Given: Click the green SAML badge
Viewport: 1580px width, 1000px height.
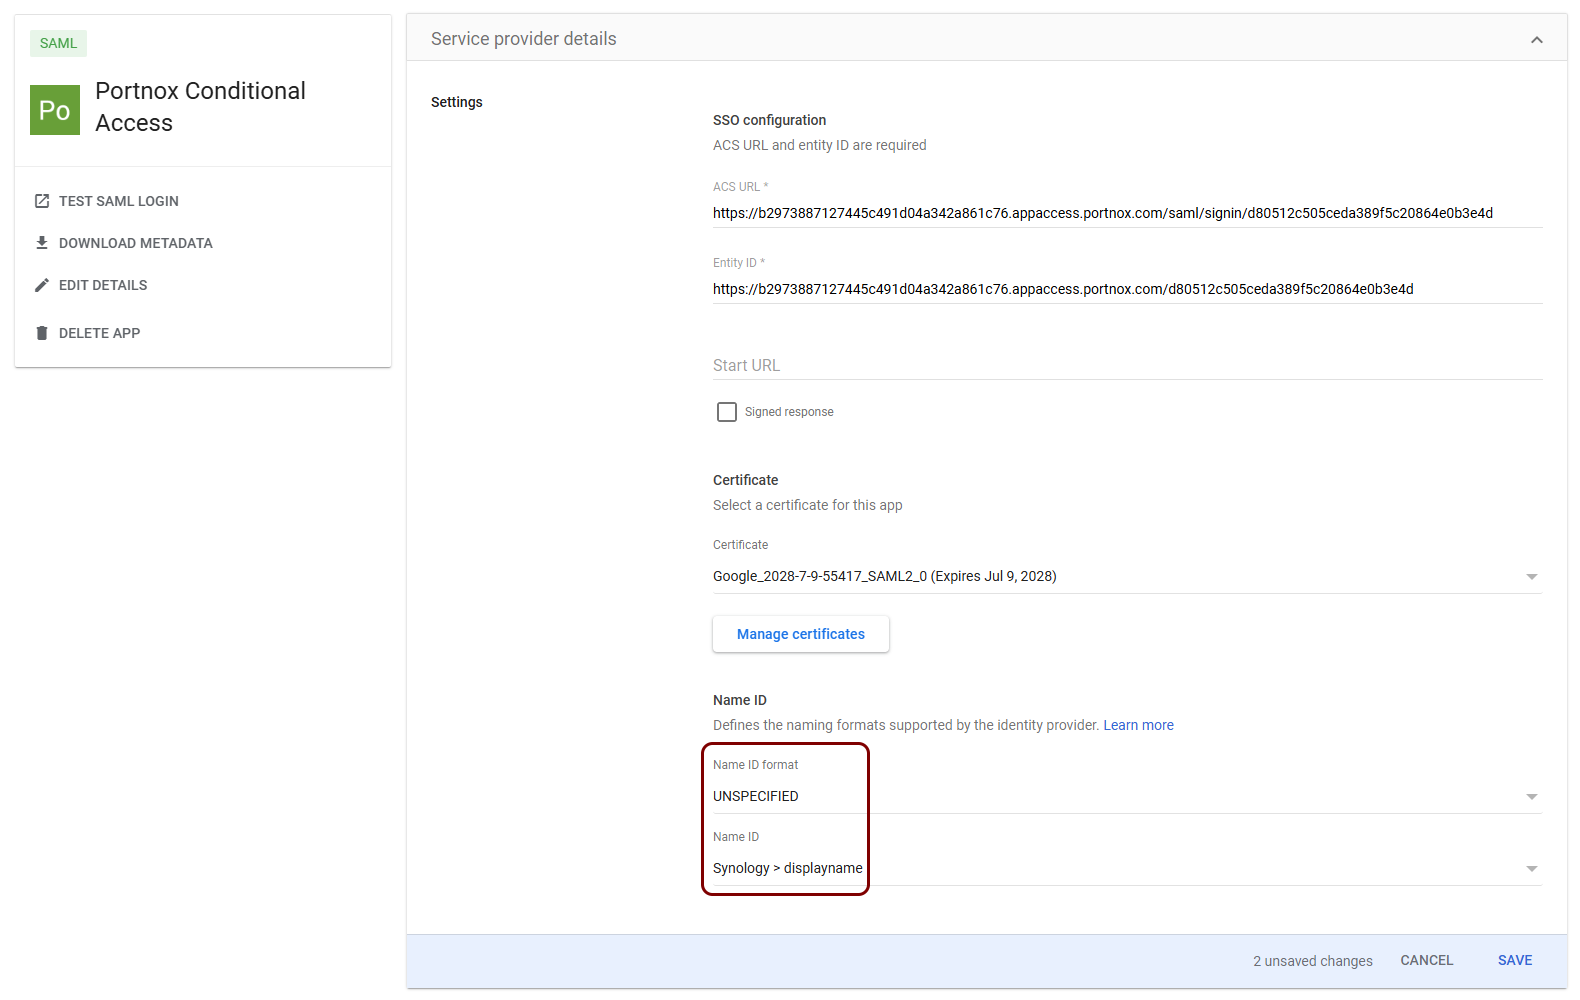Looking at the screenshot, I should 58,43.
